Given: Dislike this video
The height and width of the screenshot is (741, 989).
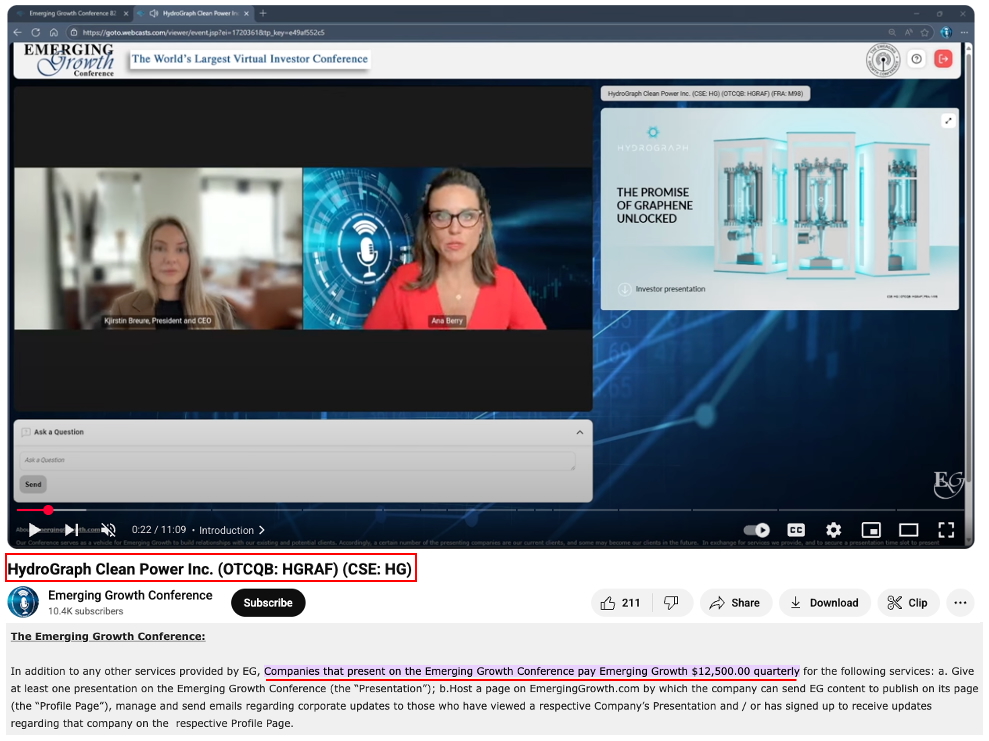Looking at the screenshot, I should pos(671,603).
